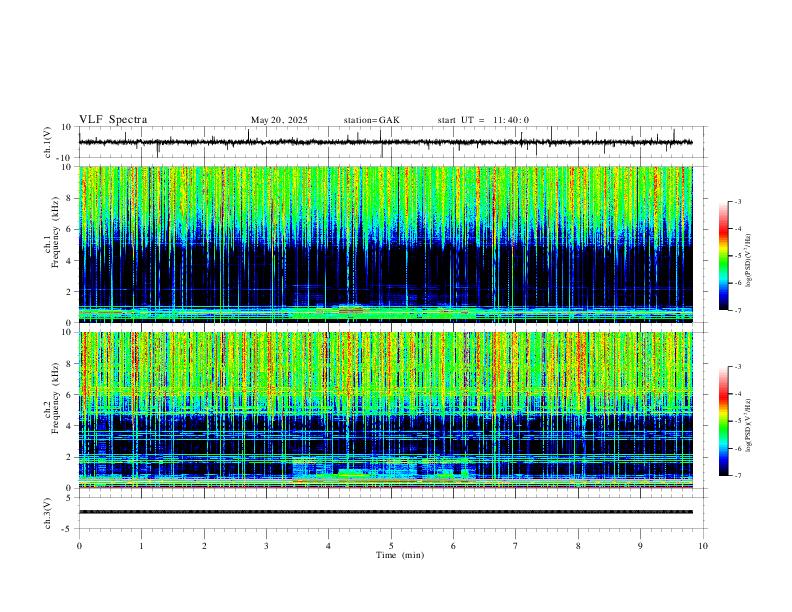Click the ch.3(V) axis "-5" tick label
This screenshot has height=612, width=792.
tap(68, 529)
